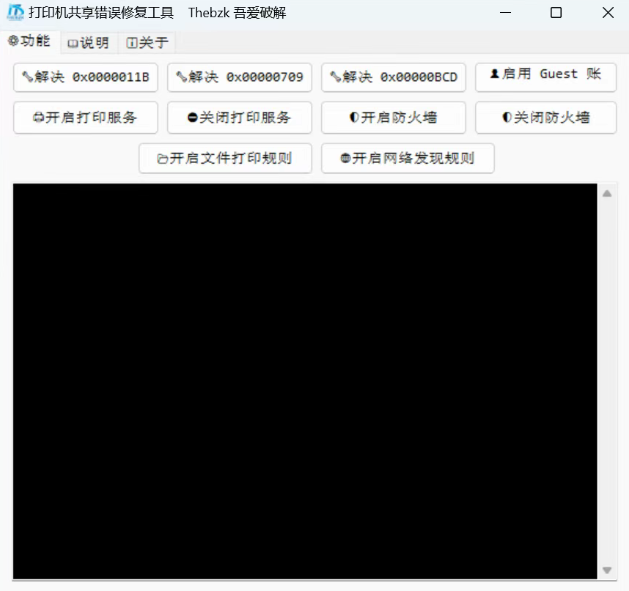Minimize the repair tool window
The image size is (629, 591).
pyautogui.click(x=505, y=13)
